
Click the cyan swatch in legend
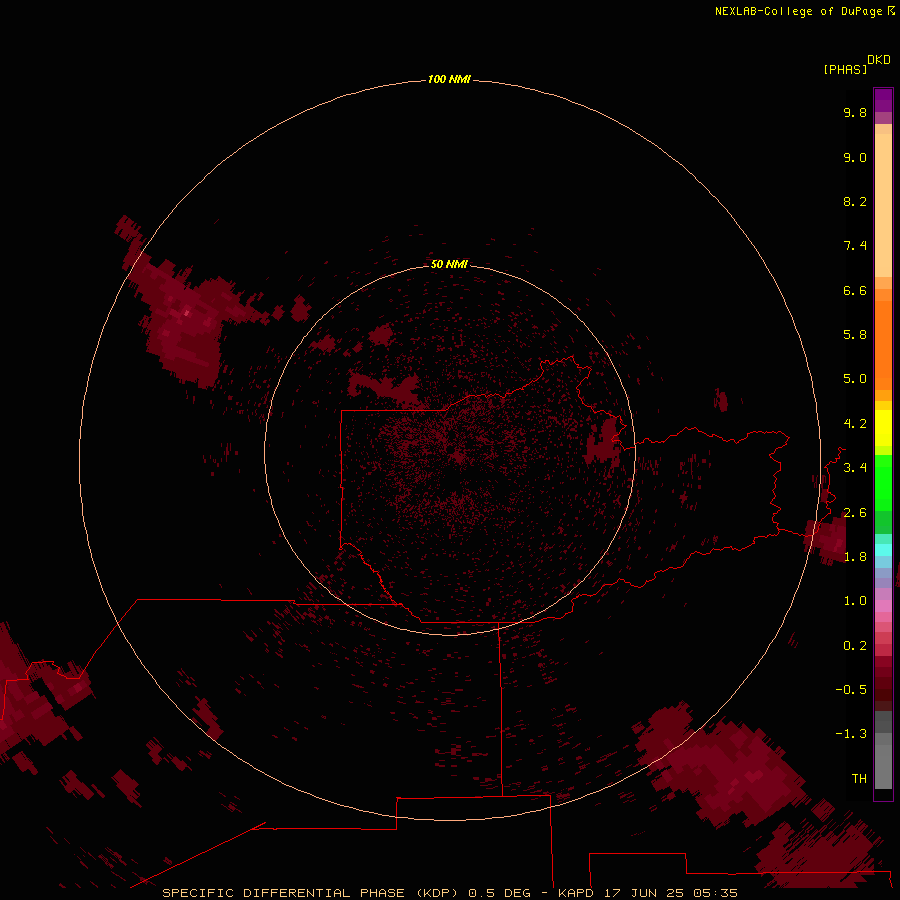click(883, 550)
